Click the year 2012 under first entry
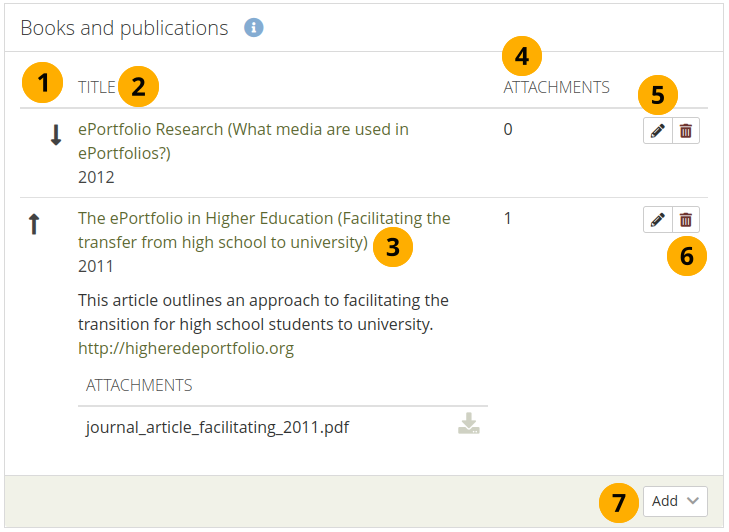 click(x=96, y=177)
